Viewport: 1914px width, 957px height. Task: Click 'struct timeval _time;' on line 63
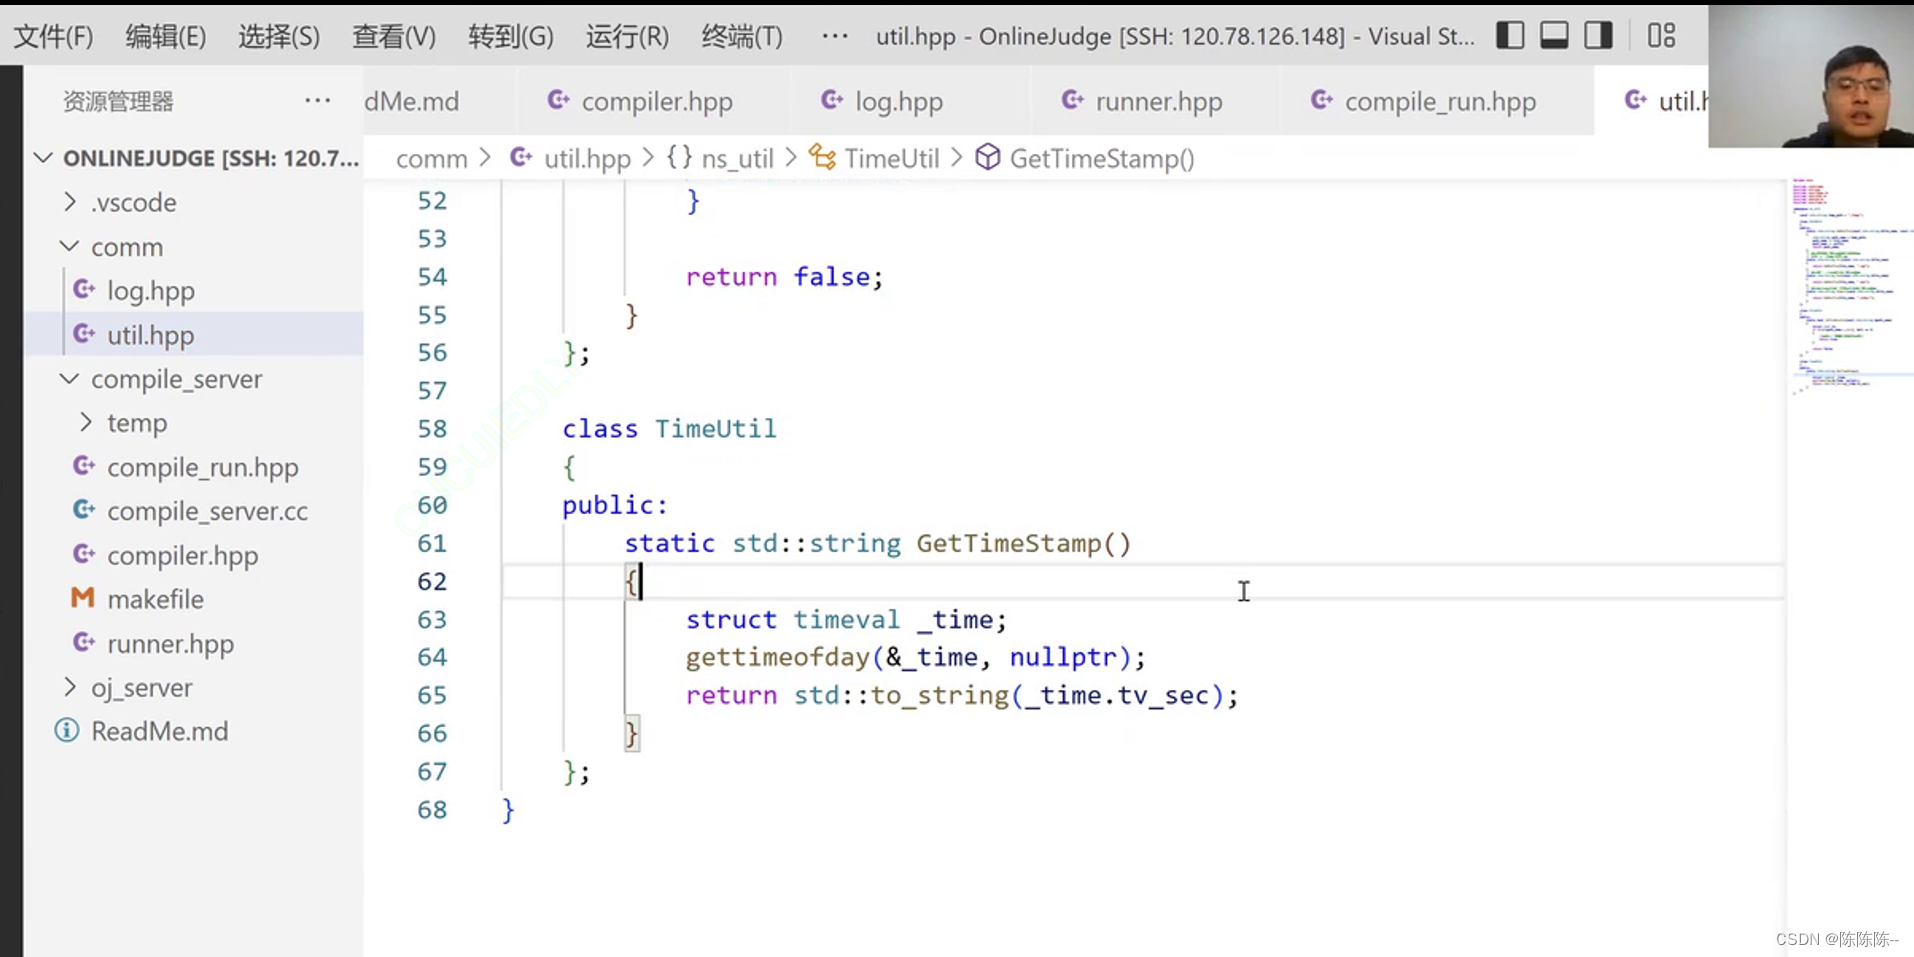click(846, 619)
